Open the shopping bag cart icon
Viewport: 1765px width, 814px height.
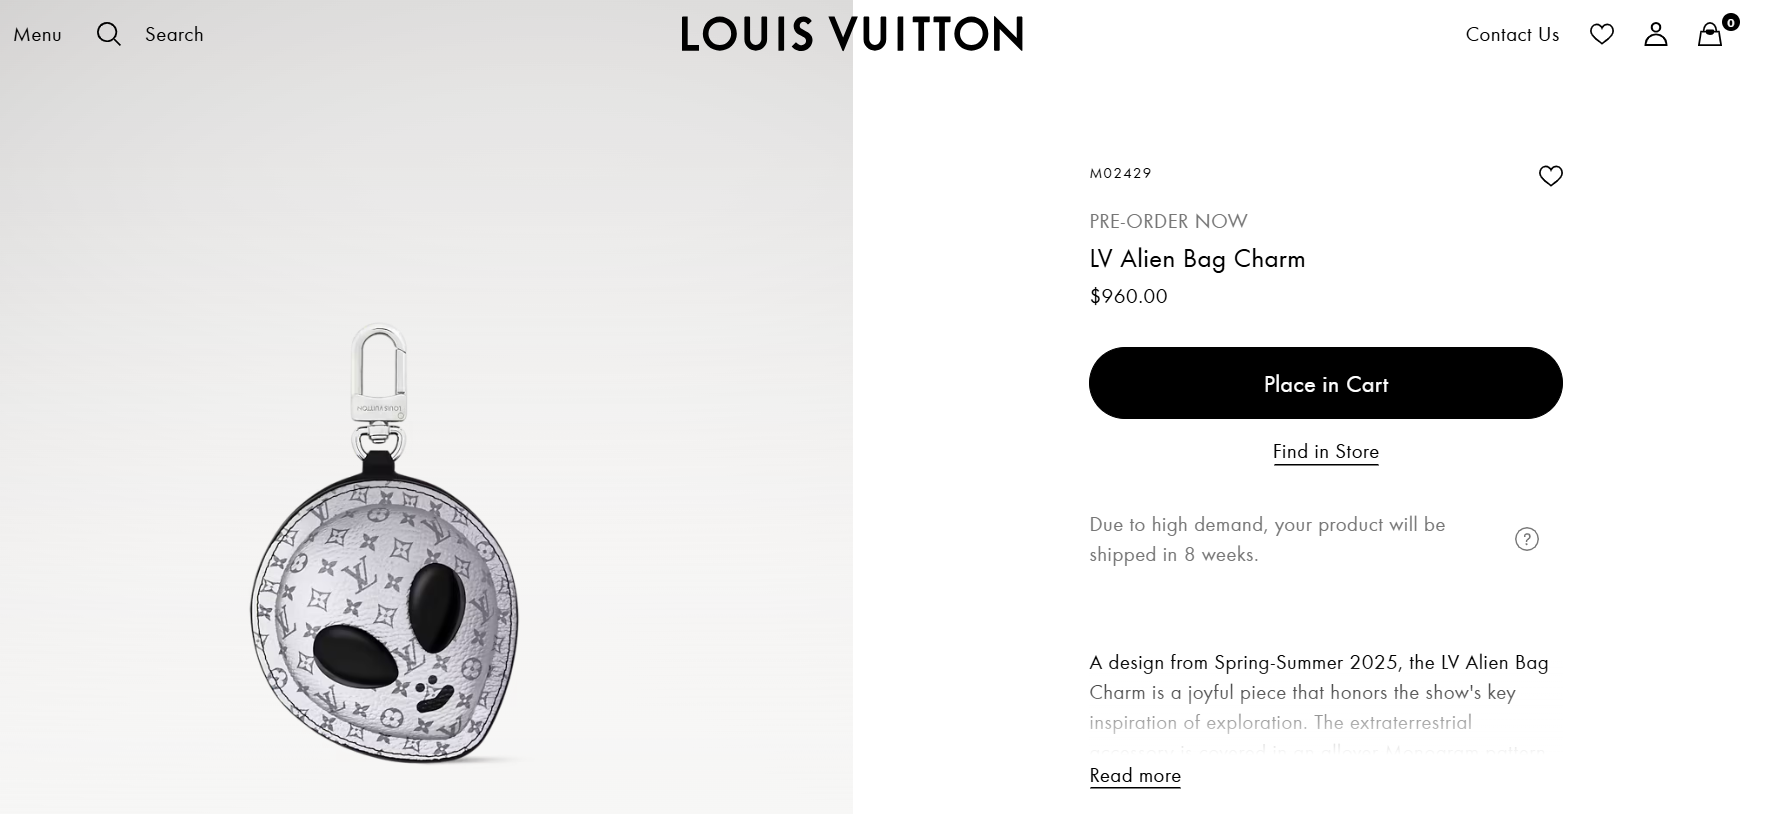point(1710,35)
